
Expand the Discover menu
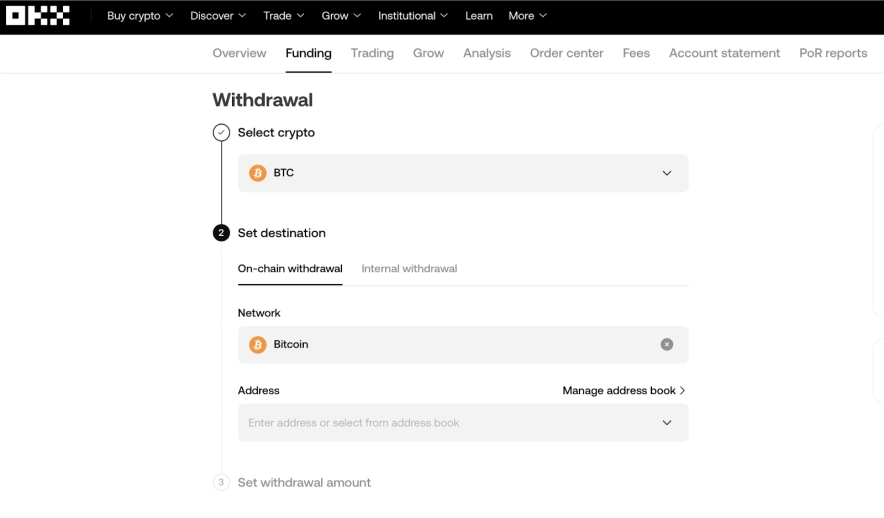218,16
